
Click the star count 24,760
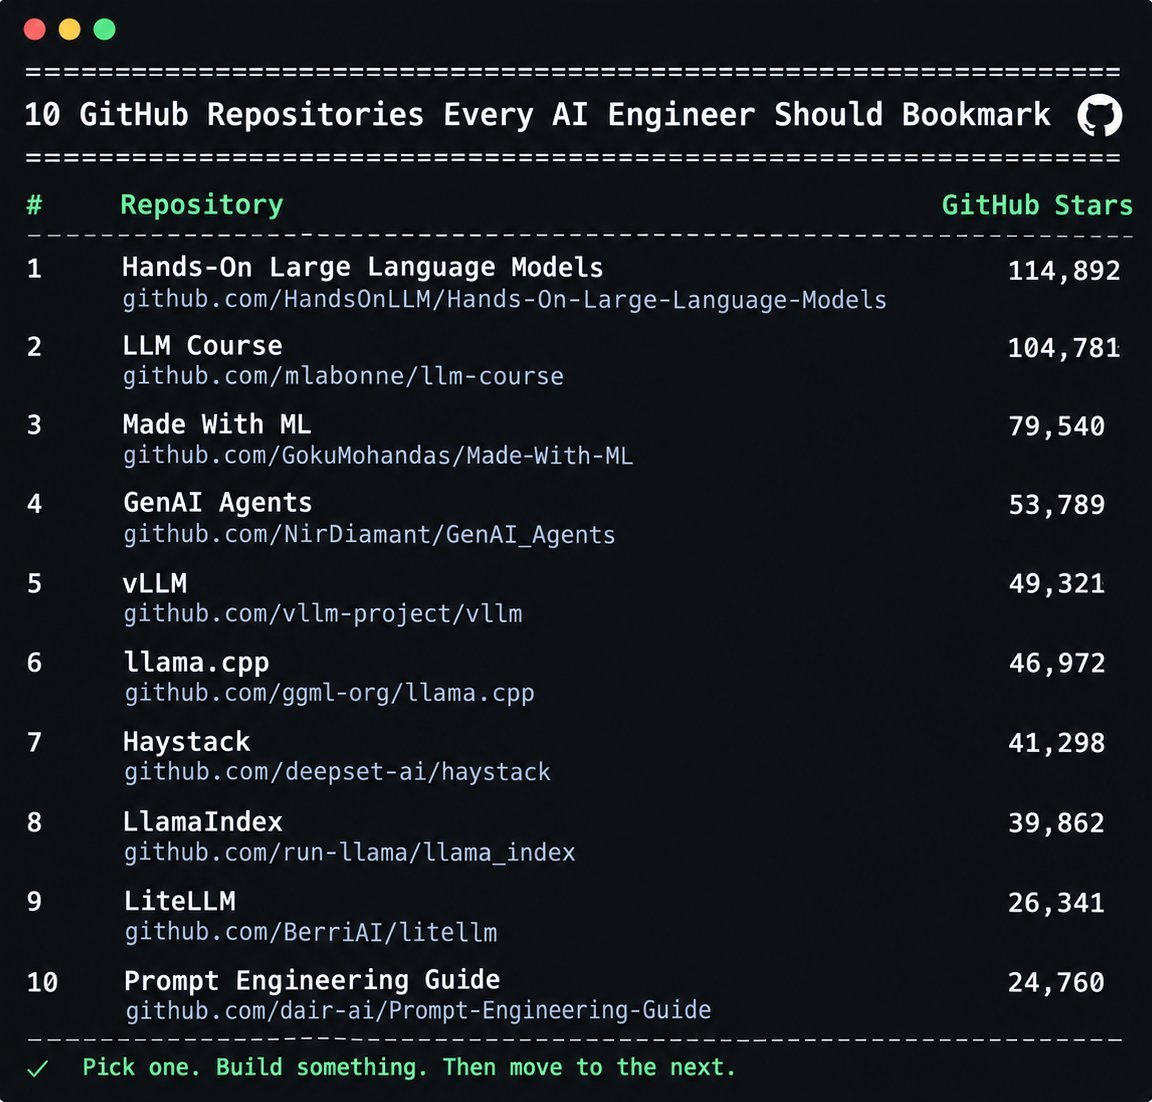pos(1056,982)
